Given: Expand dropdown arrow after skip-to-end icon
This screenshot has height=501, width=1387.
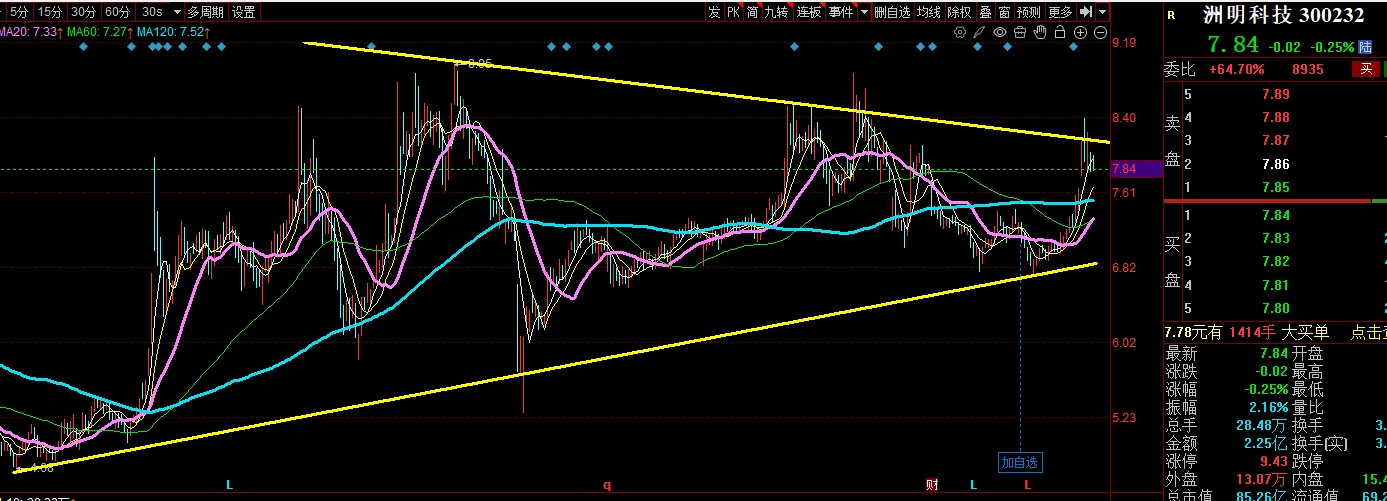Looking at the screenshot, I should tap(1102, 12).
